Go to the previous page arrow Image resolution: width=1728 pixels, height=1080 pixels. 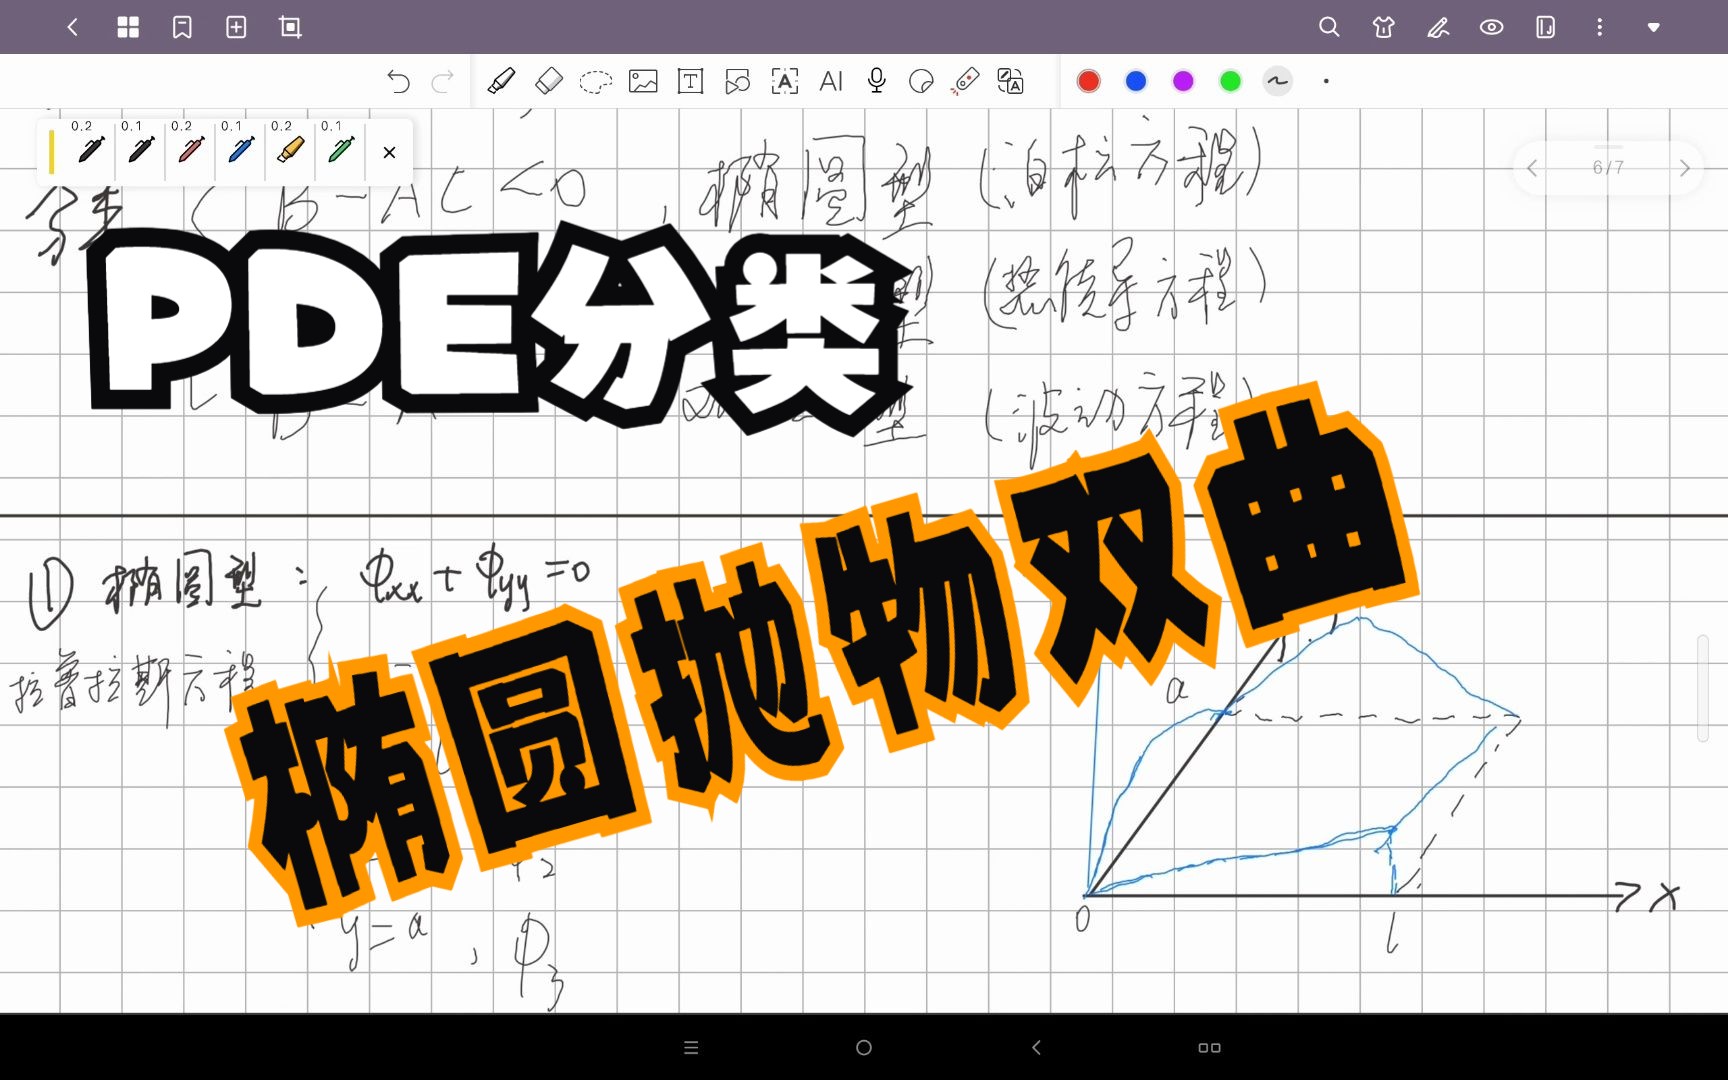coord(1533,168)
